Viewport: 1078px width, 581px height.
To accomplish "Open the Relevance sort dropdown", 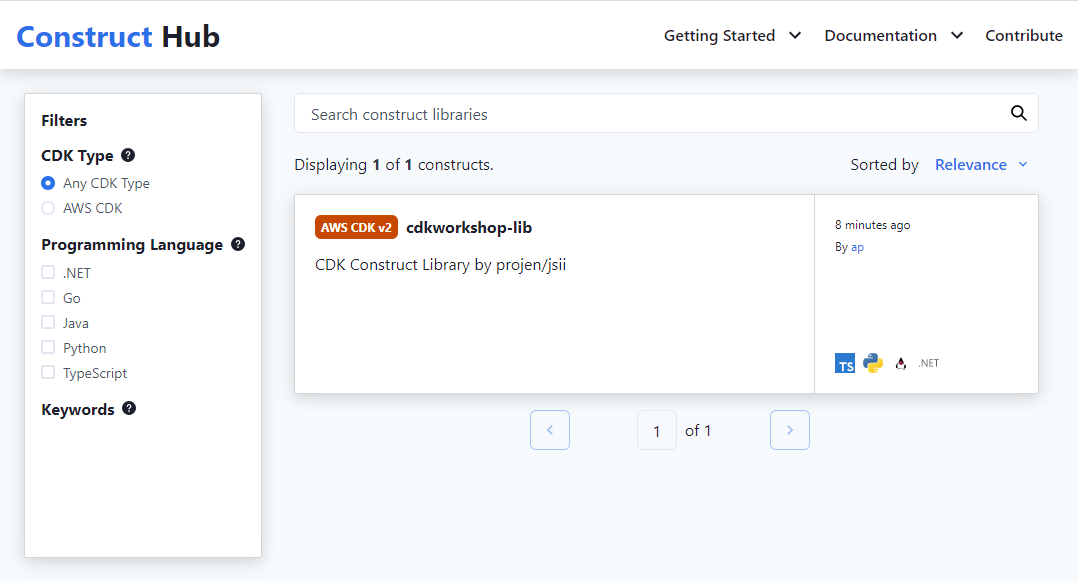I will (981, 164).
